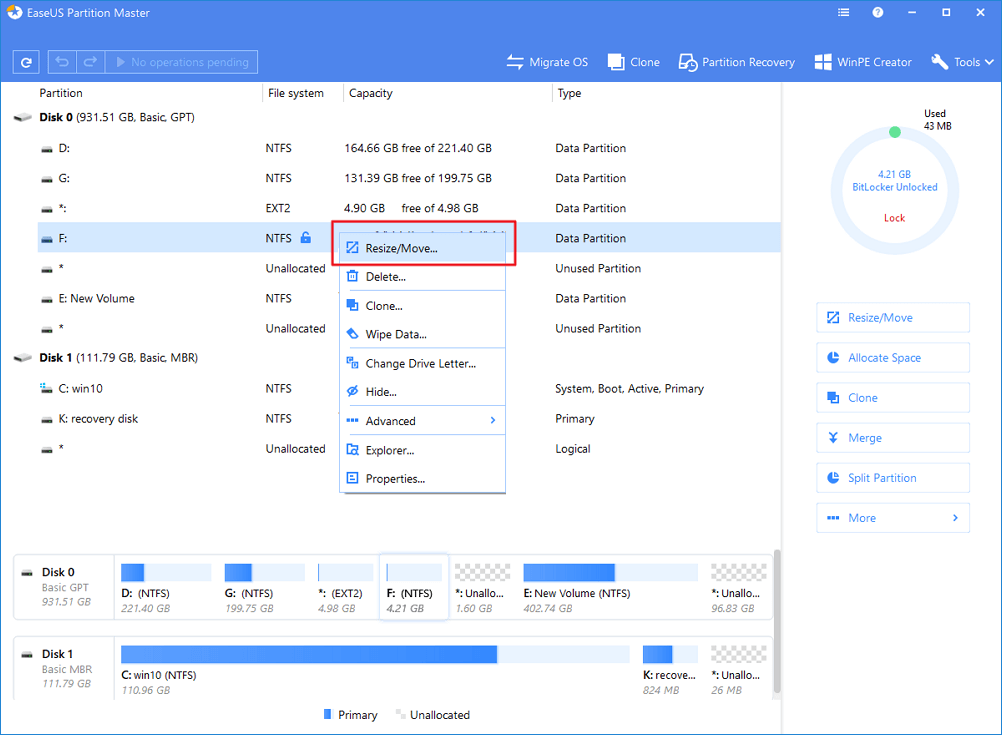The height and width of the screenshot is (735, 1002).
Task: Select the K: recovery disk row
Action: (409, 418)
